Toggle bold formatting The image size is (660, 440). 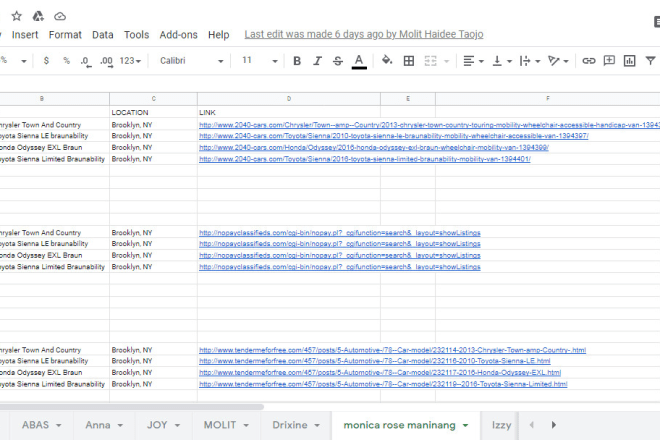coord(297,61)
